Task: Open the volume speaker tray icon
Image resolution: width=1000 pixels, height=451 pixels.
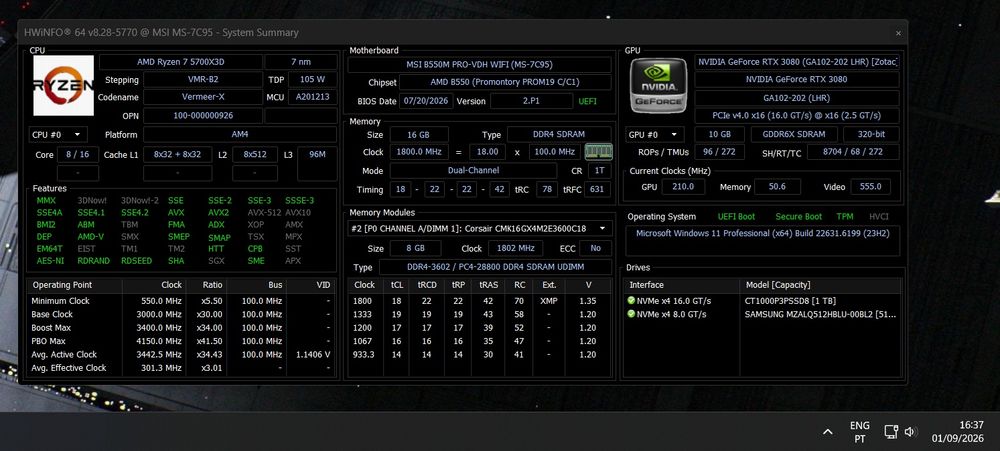Action: pos(910,432)
